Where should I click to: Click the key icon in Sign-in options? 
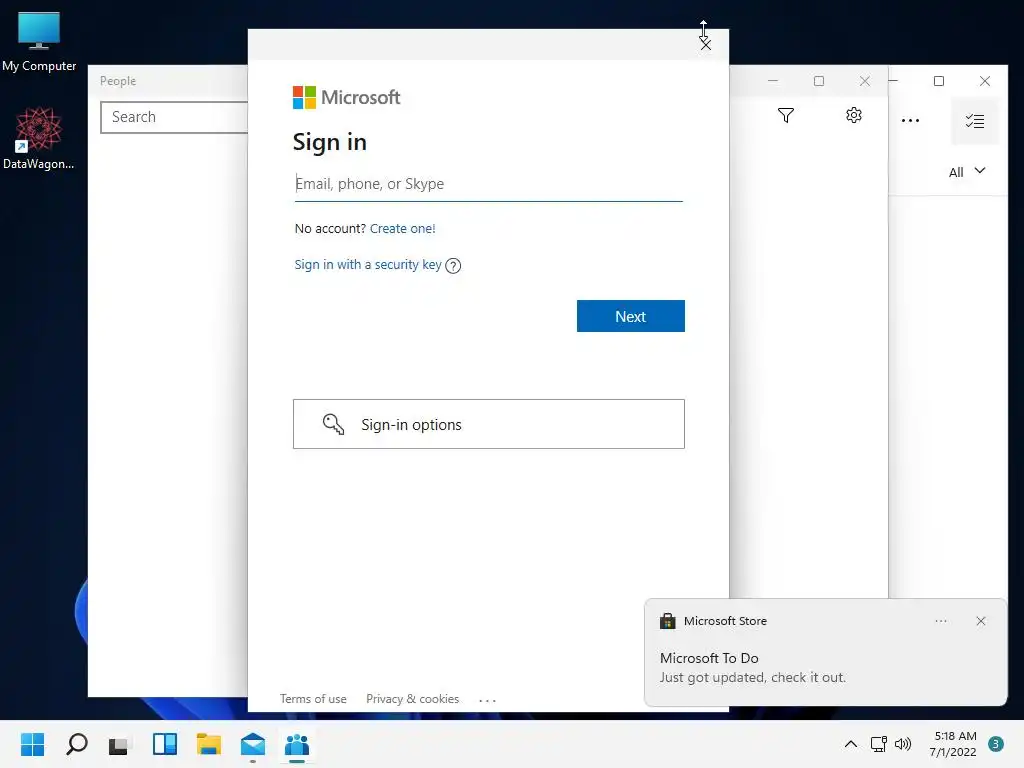click(333, 424)
